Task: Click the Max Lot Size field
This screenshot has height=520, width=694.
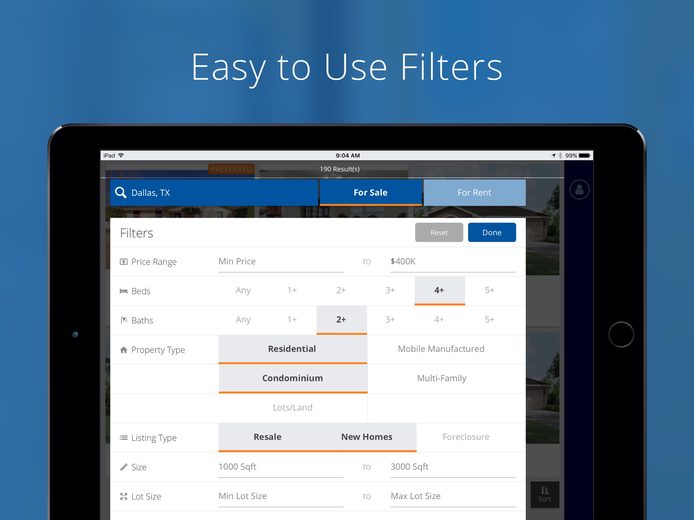Action: [453, 497]
